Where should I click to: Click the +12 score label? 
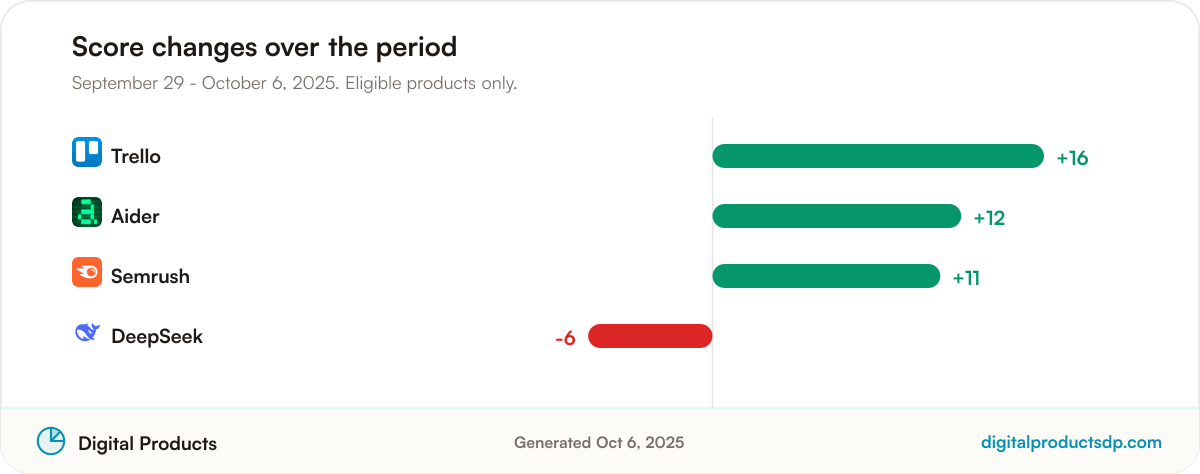(989, 218)
